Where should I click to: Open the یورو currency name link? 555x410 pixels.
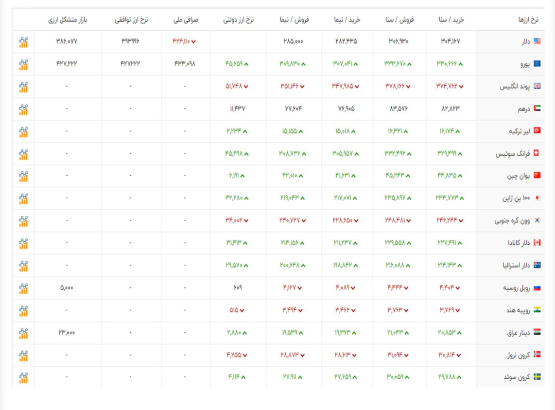click(x=525, y=64)
